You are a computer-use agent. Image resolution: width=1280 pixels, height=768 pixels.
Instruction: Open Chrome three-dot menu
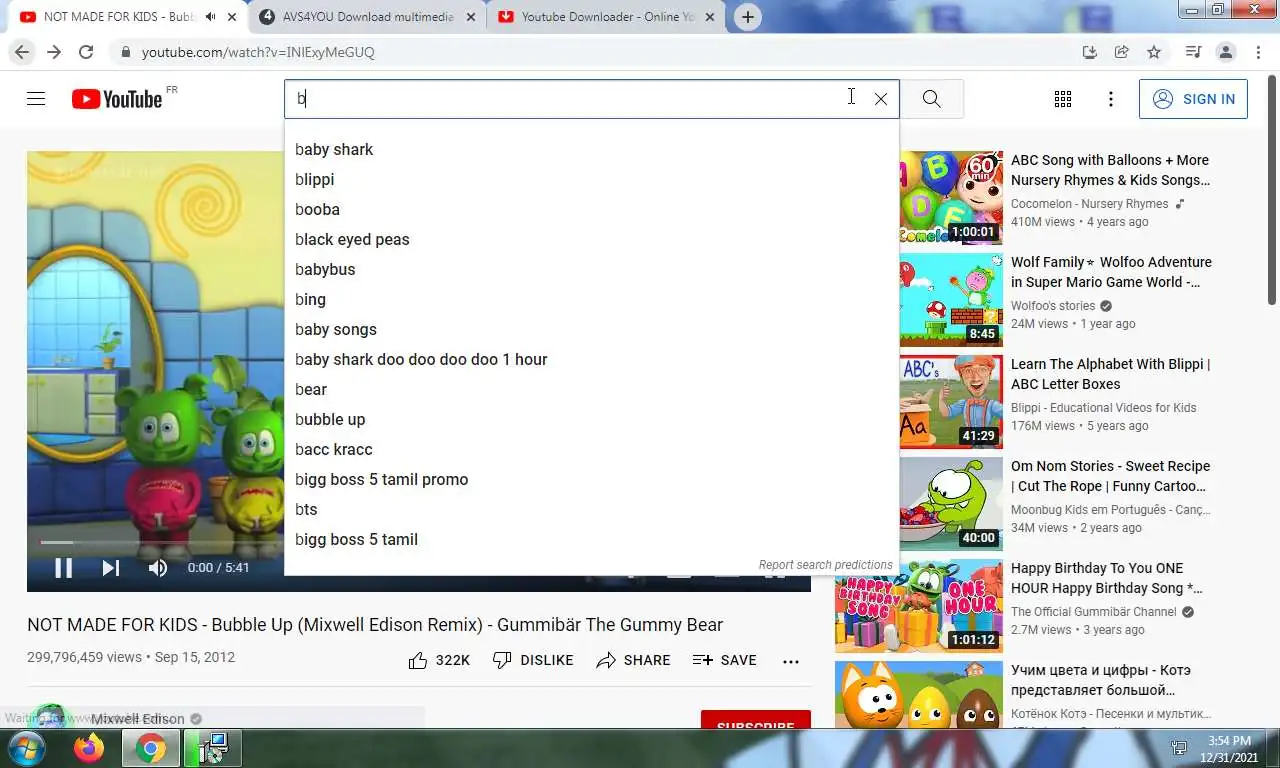pyautogui.click(x=1257, y=52)
